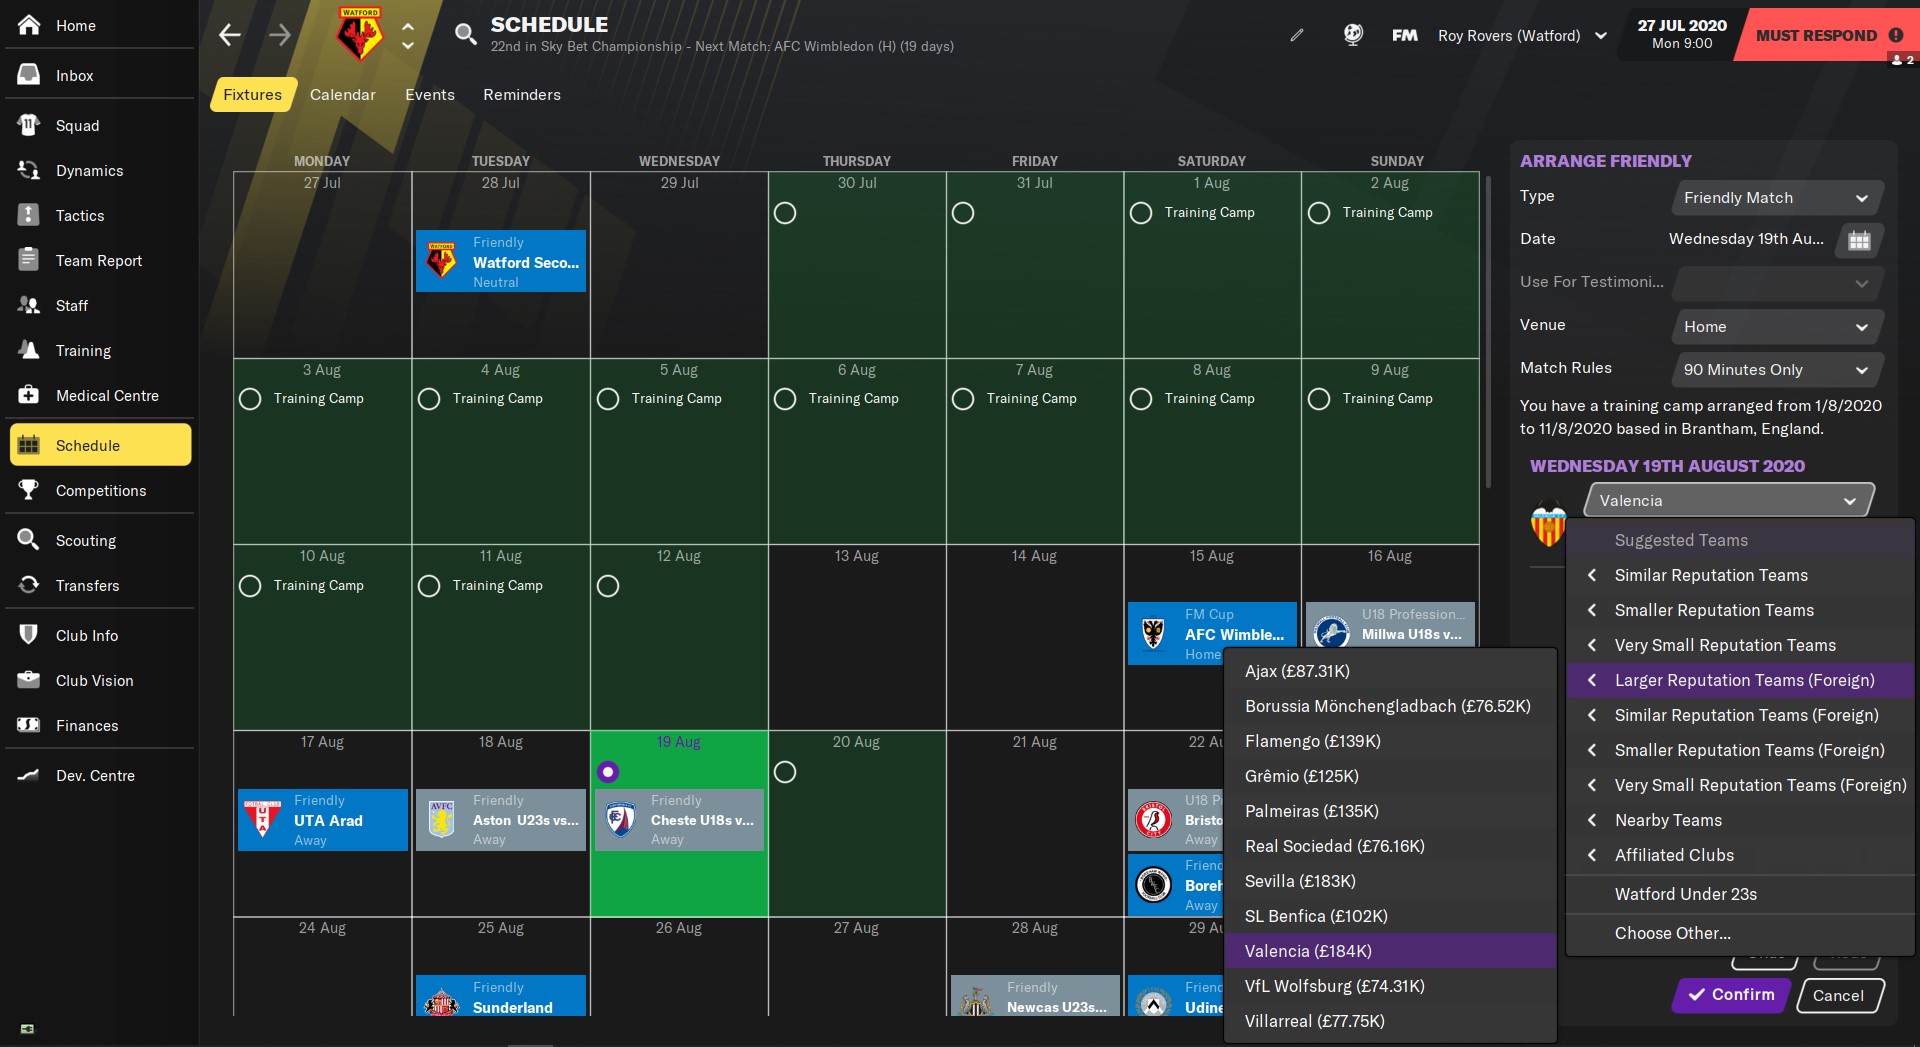Open the Dynamics icon in sidebar

(29, 170)
